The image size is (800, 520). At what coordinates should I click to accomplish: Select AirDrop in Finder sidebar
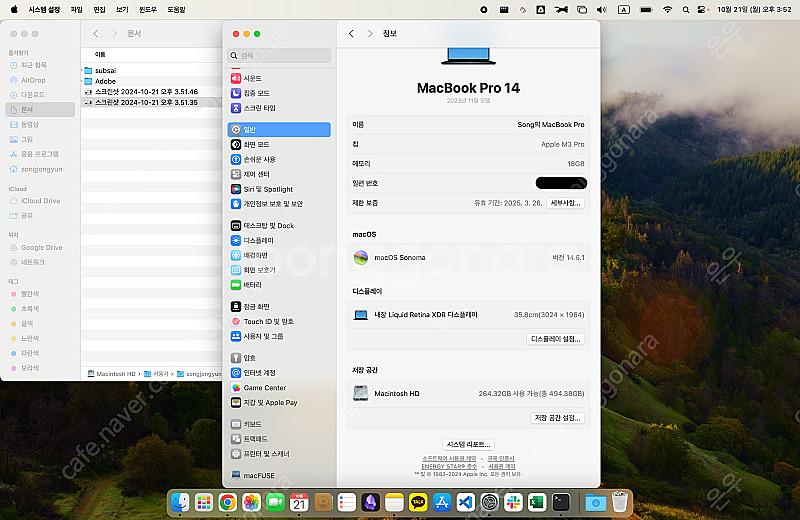pos(28,80)
